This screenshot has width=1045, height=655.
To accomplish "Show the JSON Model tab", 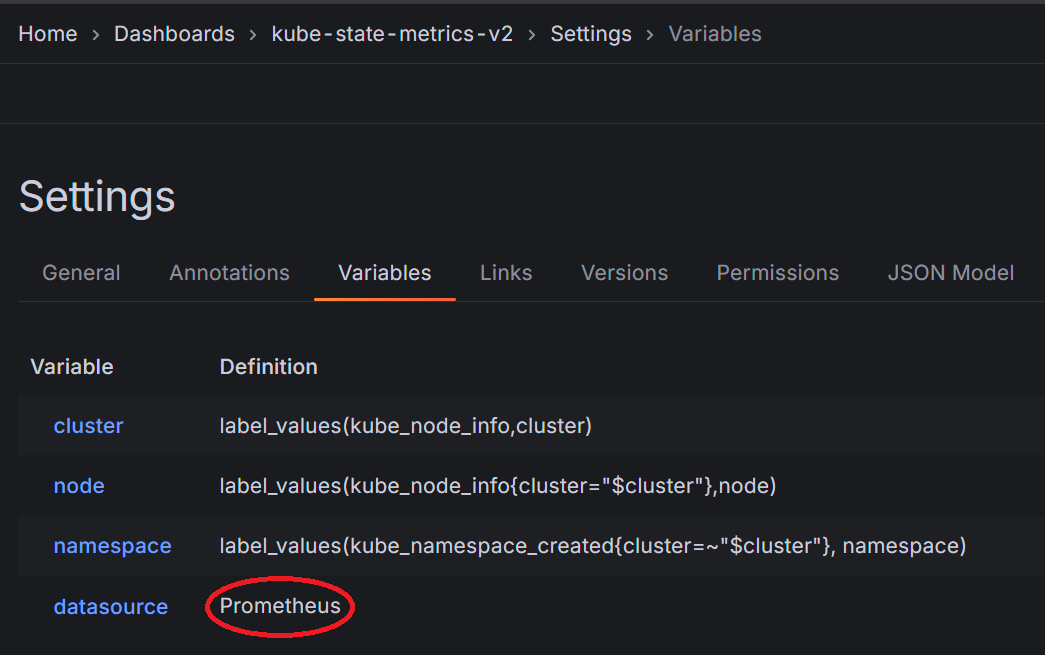I will [x=950, y=273].
